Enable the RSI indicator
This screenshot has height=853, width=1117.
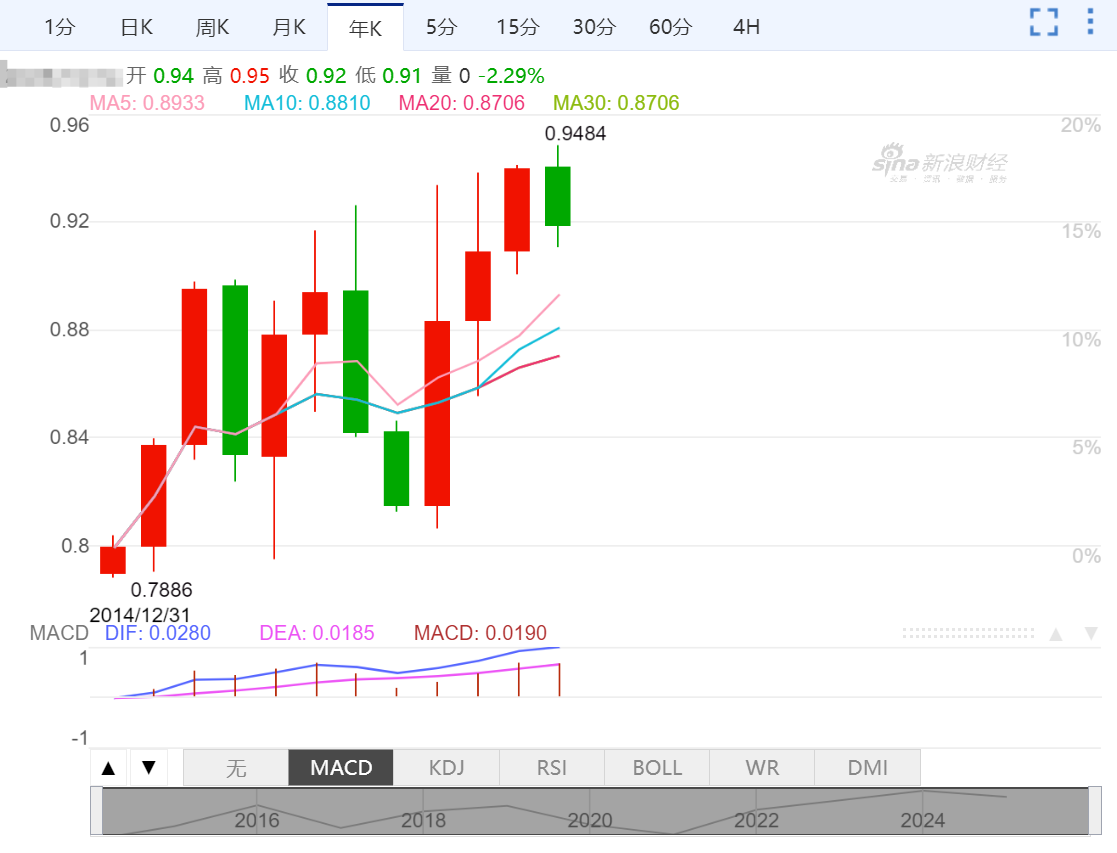point(551,768)
